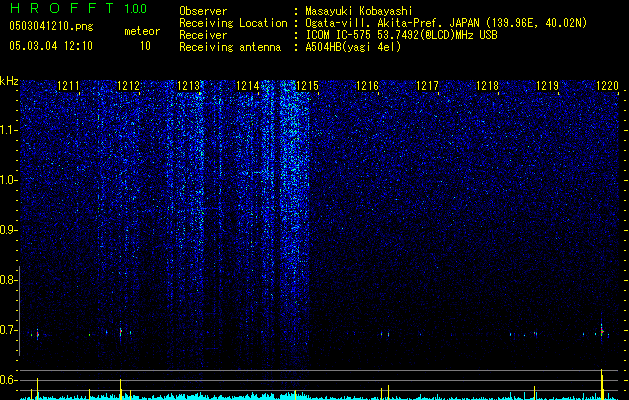Click the red meteor echo below 1212
Screen dimensions: 629x400
coord(120,332)
